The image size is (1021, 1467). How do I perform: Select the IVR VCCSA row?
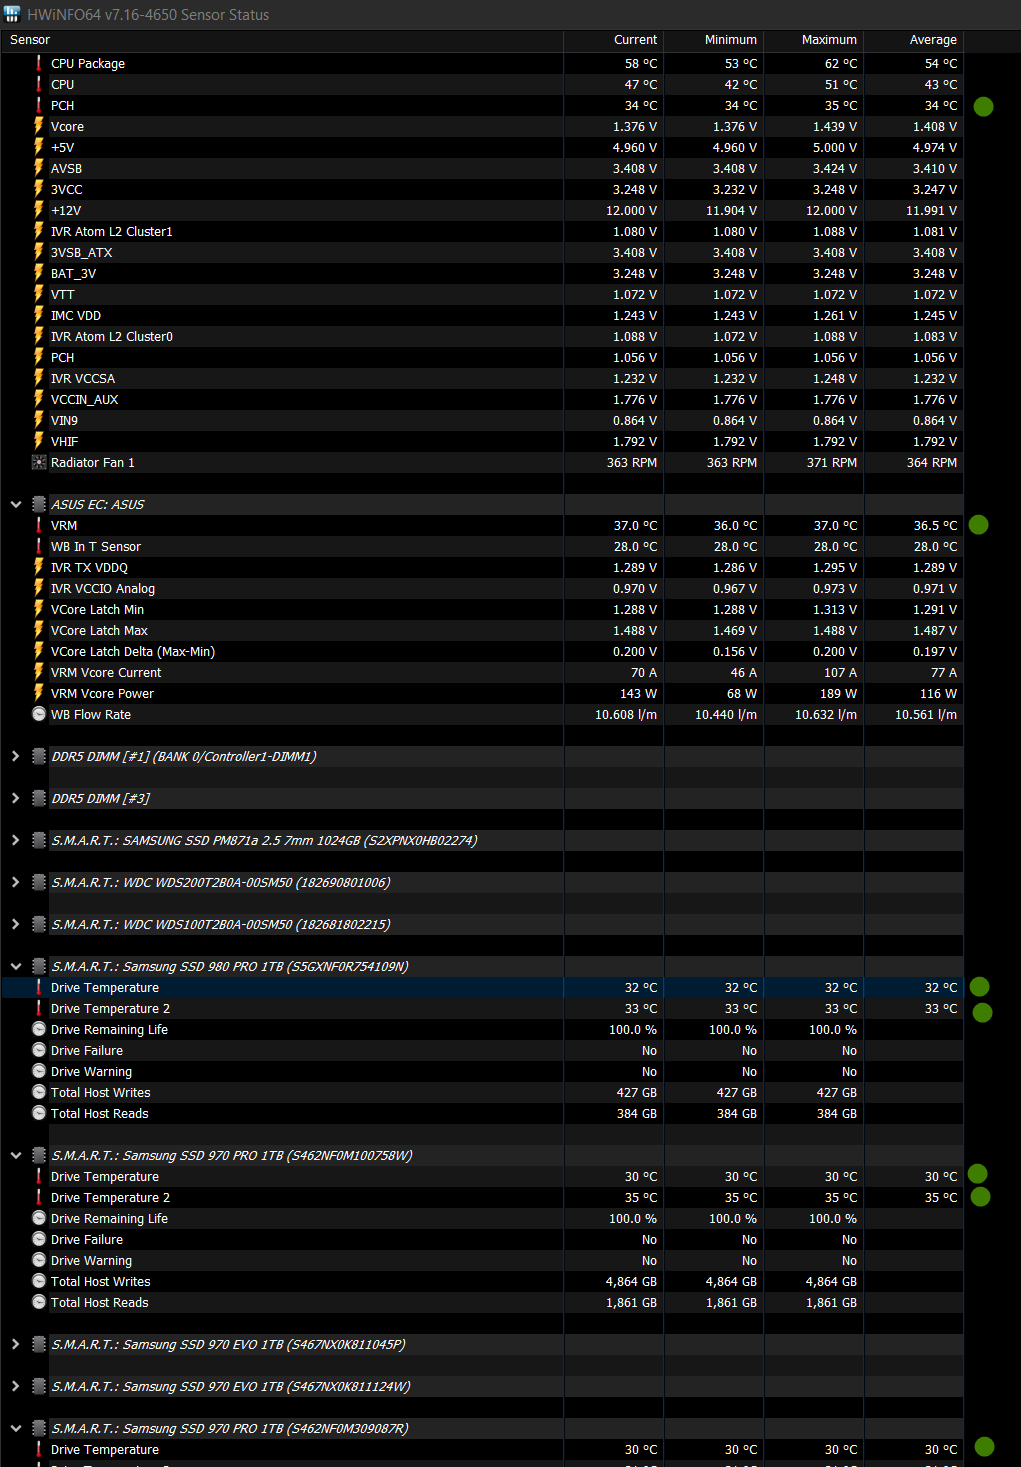click(x=482, y=378)
